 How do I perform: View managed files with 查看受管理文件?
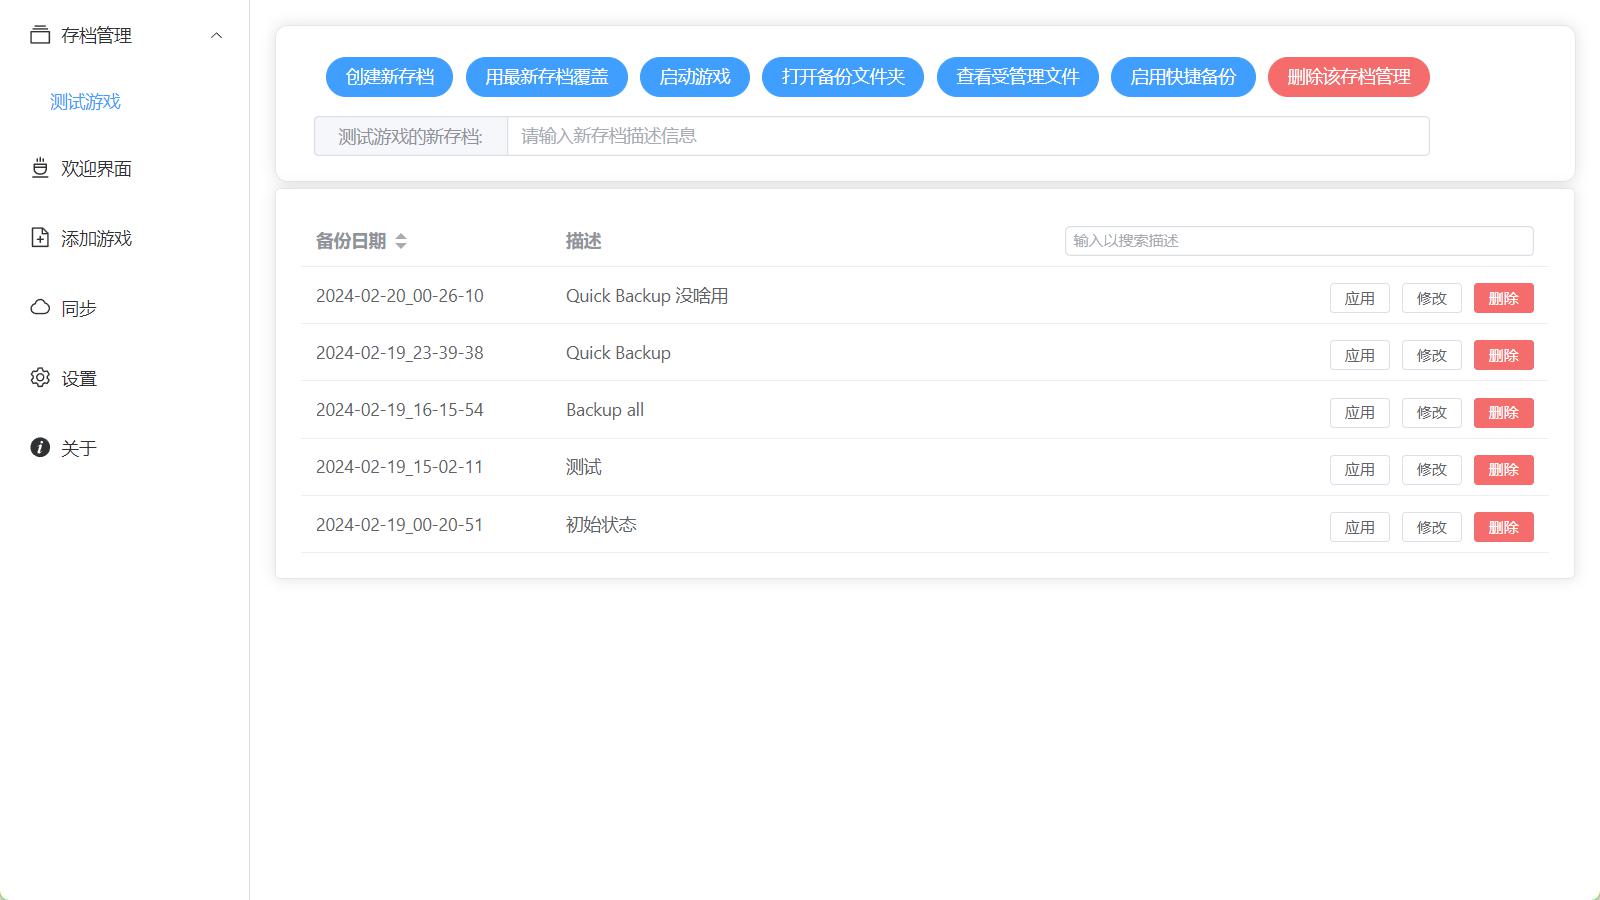pos(1017,77)
